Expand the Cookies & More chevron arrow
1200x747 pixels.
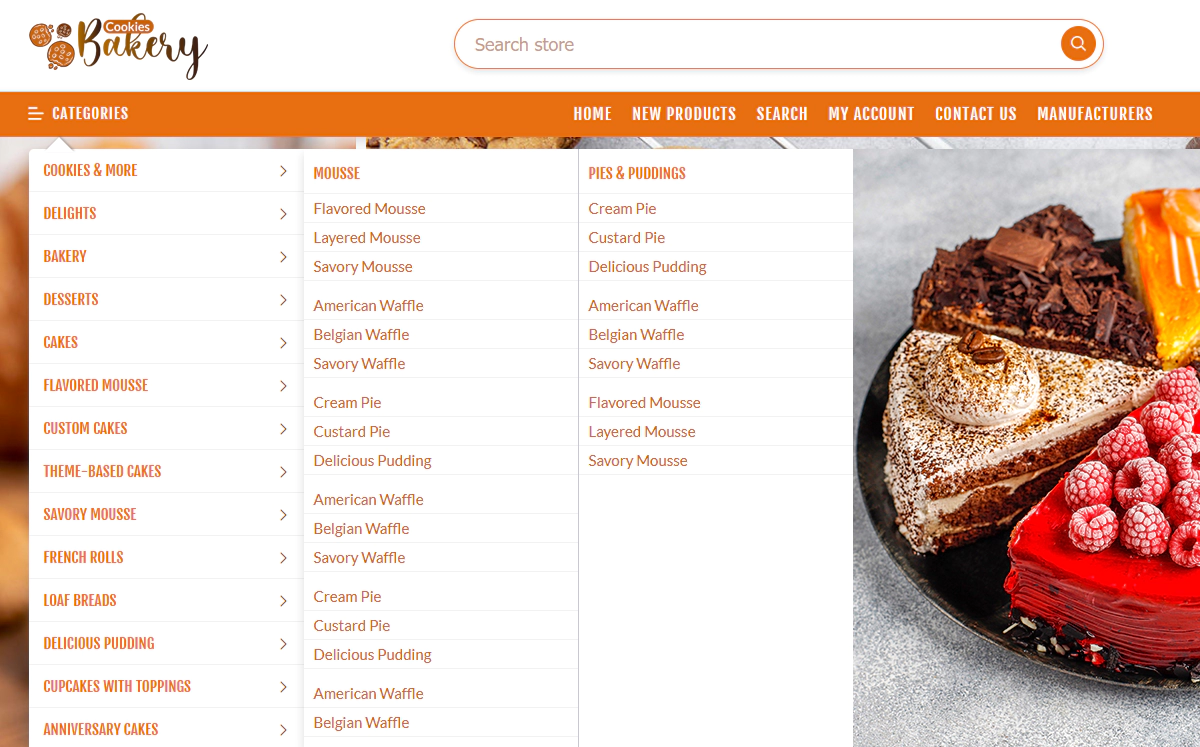pyautogui.click(x=283, y=171)
